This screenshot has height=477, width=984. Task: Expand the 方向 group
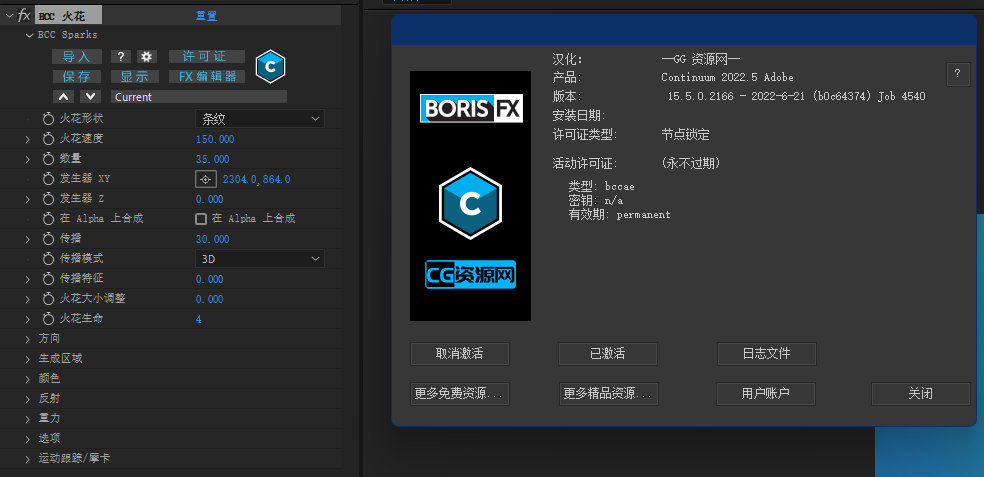click(x=28, y=339)
